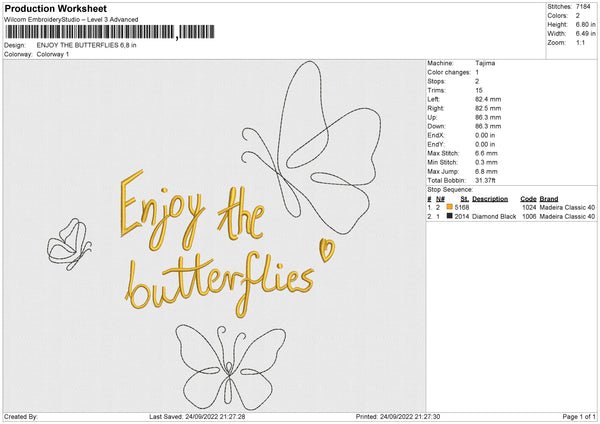This screenshot has width=600, height=424.
Task: Click the bottom butterfly outline
Action: (x=231, y=368)
